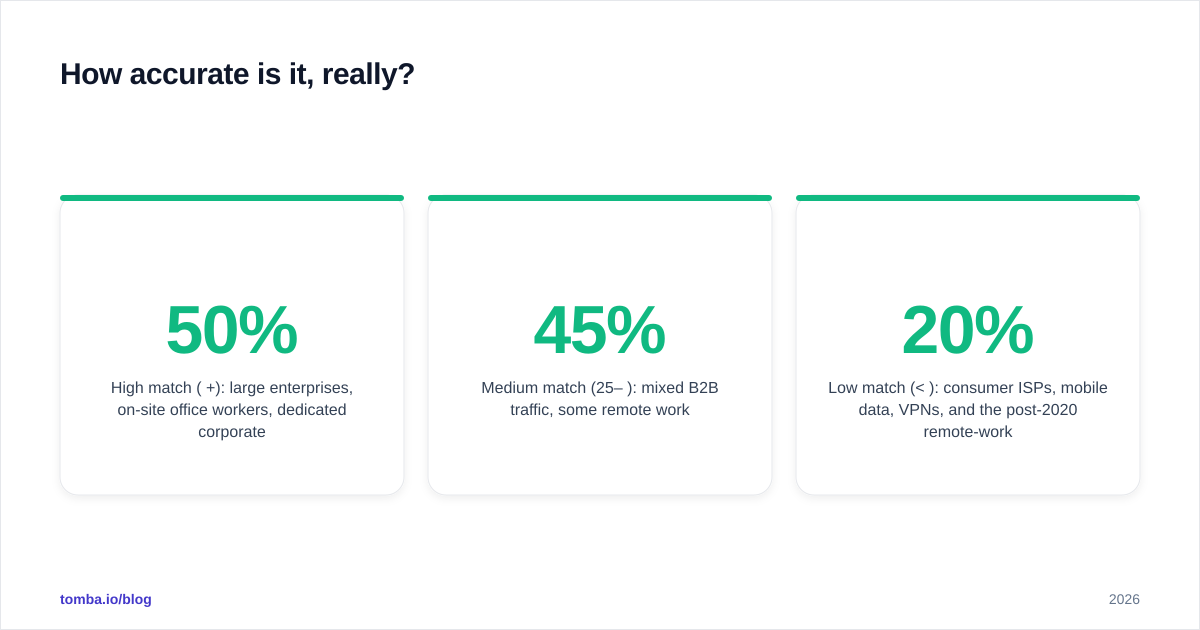Click "traffic, some remote work" text line

600,410
